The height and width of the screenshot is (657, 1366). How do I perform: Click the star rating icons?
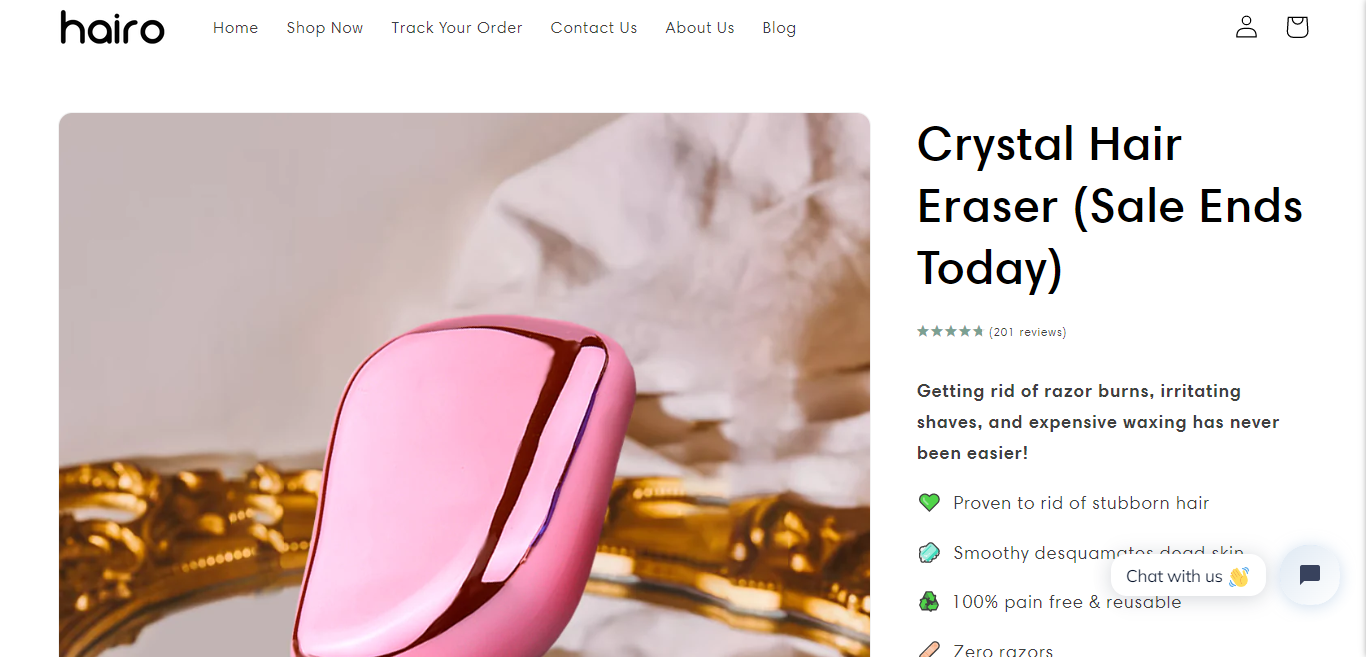[950, 331]
